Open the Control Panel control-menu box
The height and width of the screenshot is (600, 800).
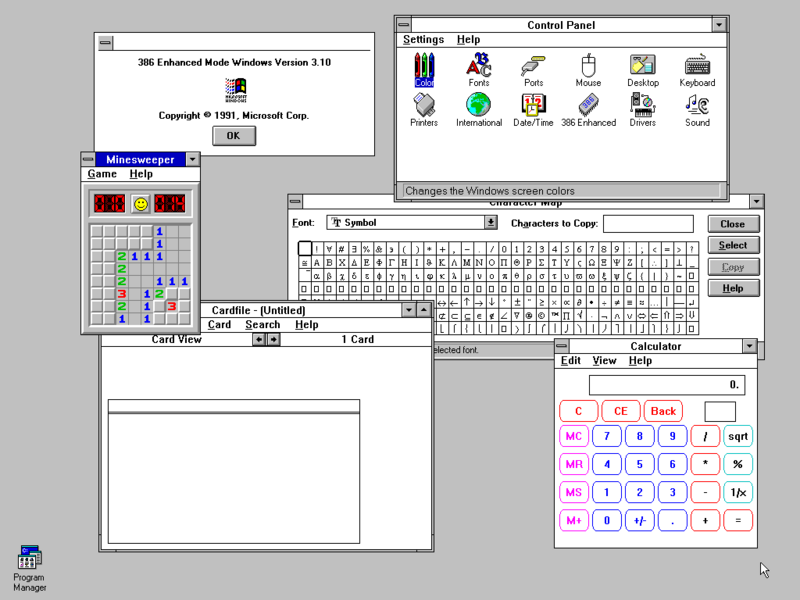pyautogui.click(x=404, y=24)
